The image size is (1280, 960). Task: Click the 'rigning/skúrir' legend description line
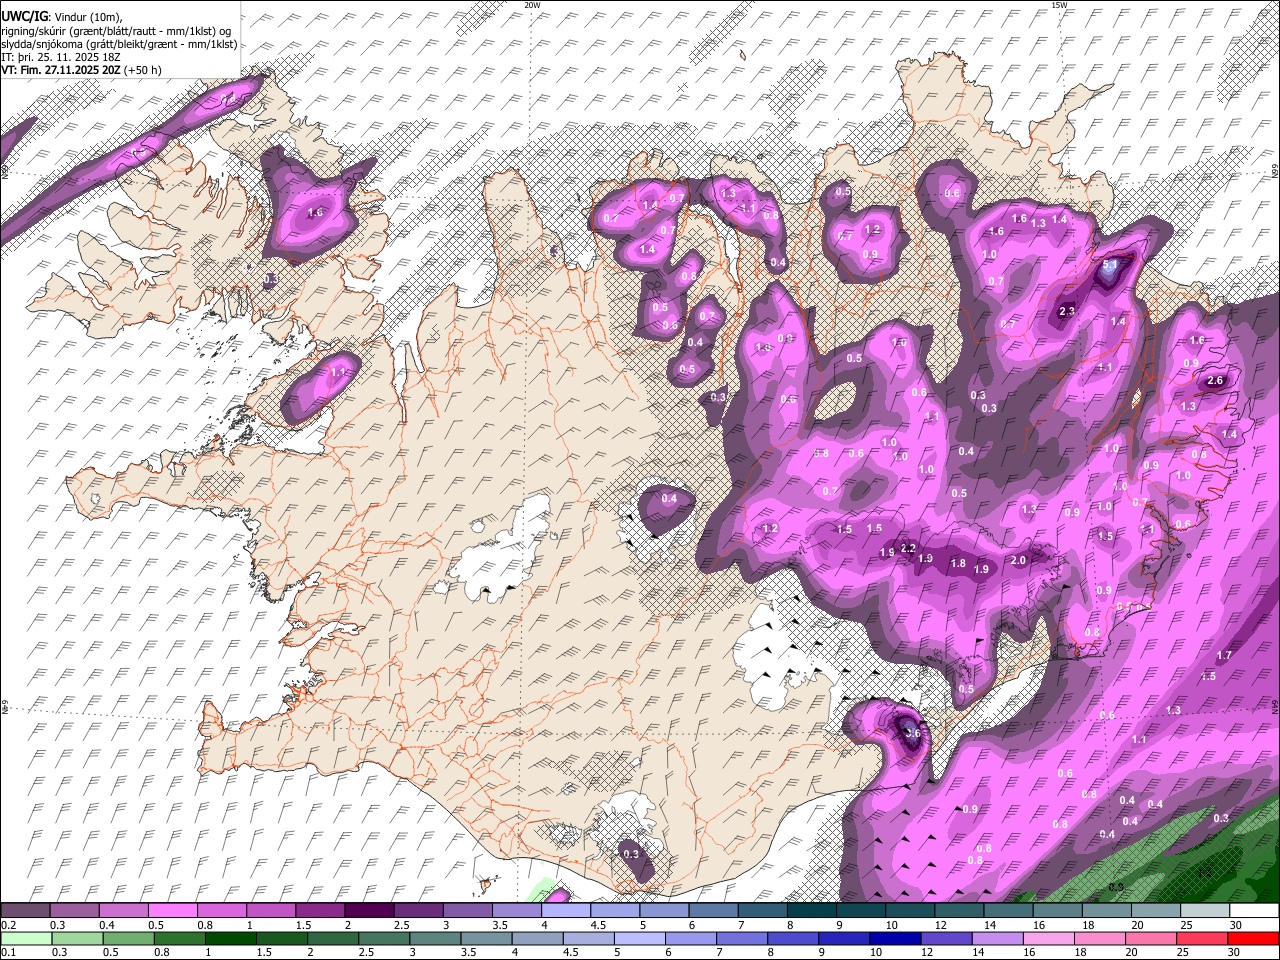(116, 31)
